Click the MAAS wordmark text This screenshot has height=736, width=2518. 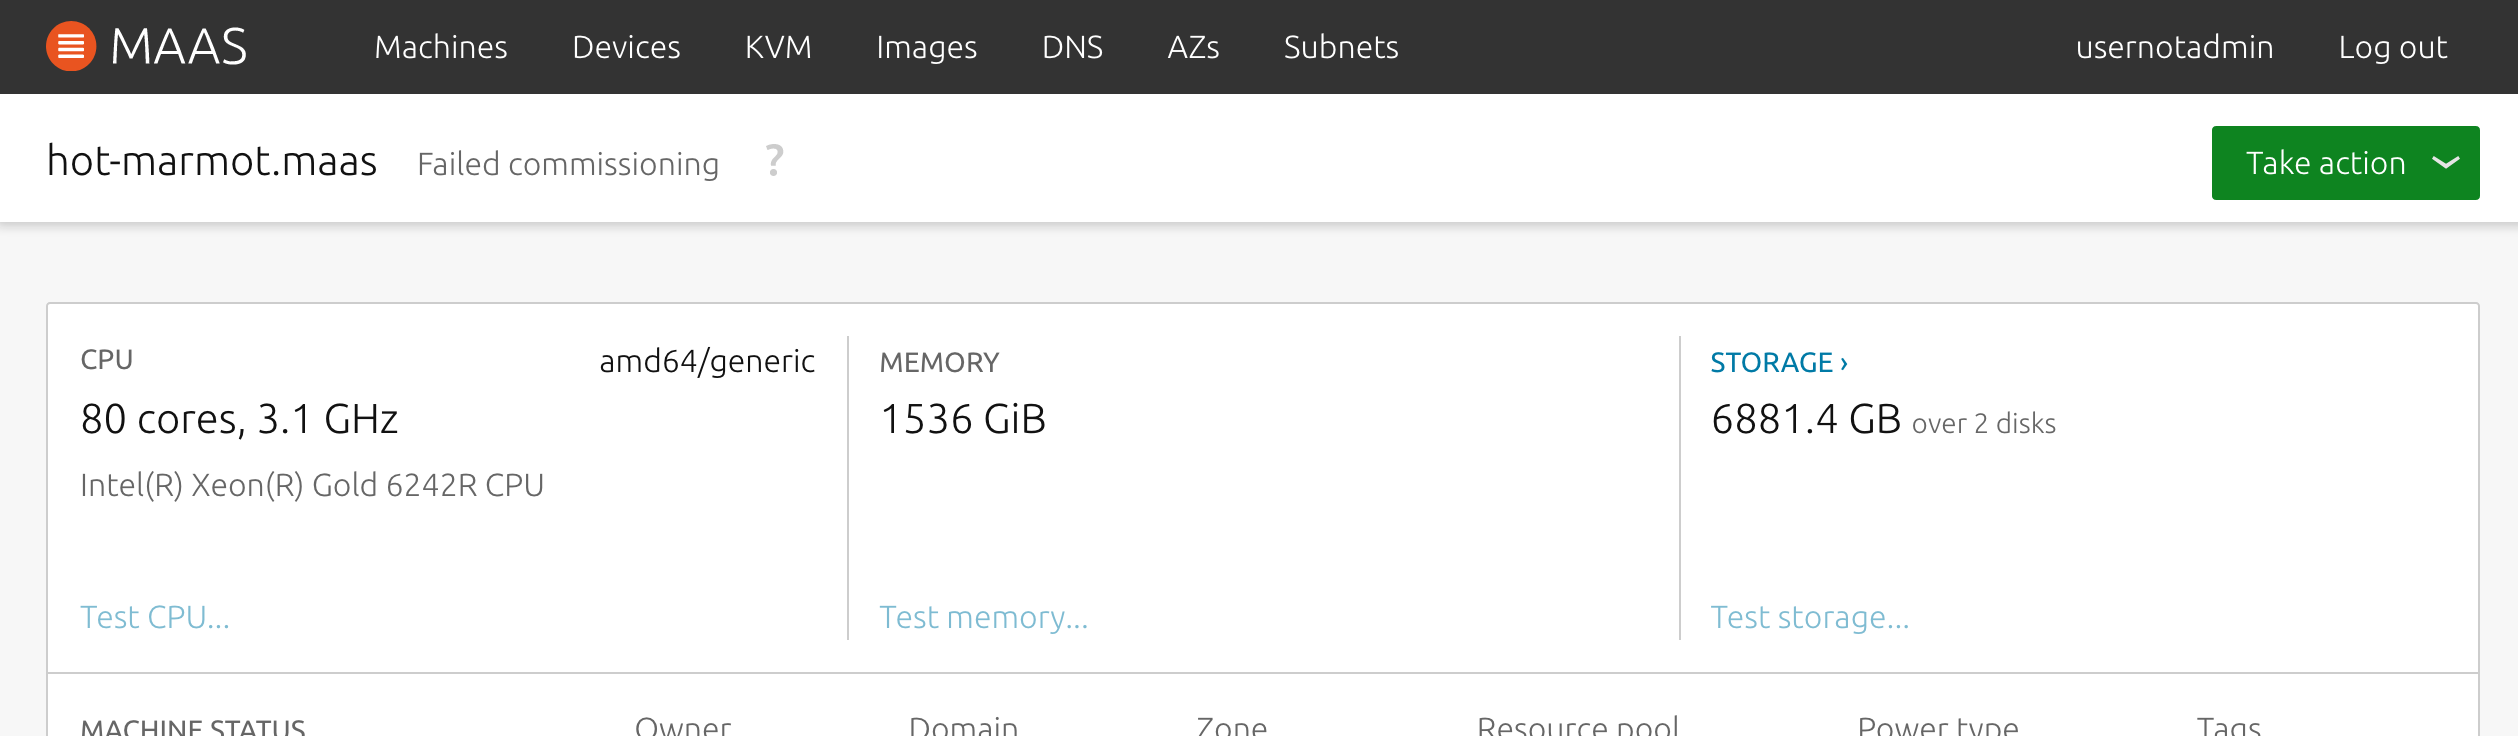click(179, 47)
